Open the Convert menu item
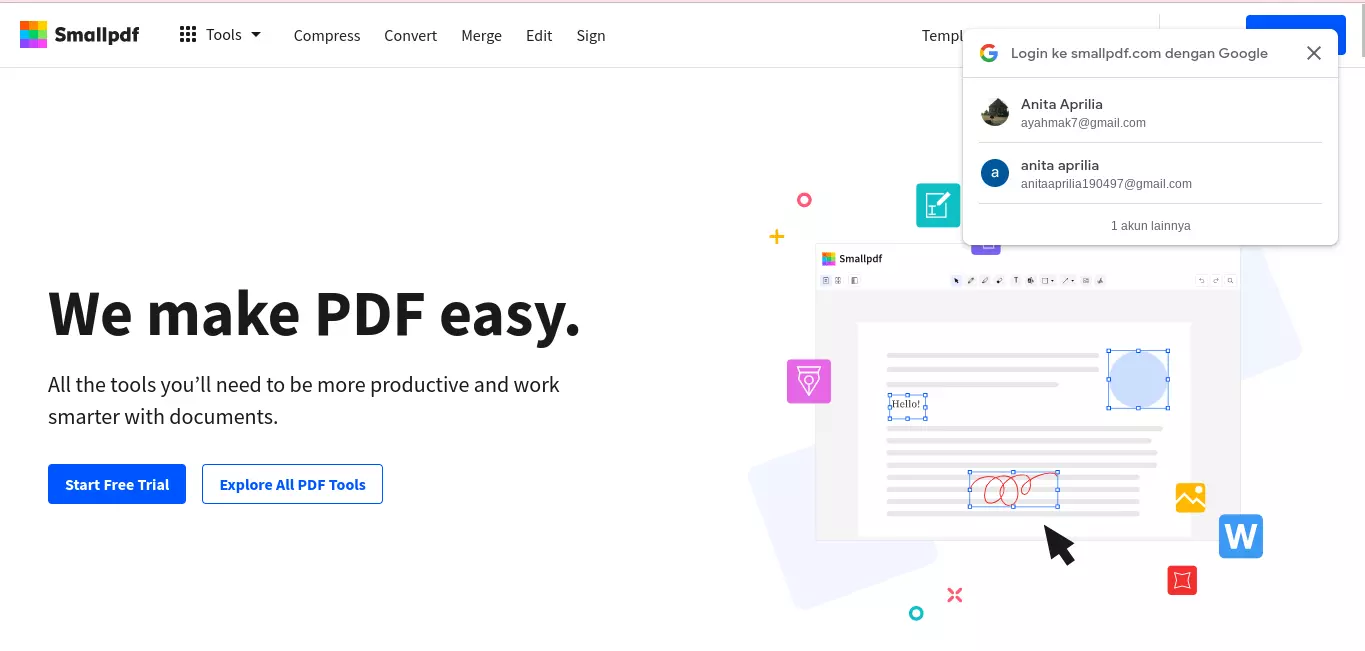Viewport: 1365px width, 651px height. coord(411,35)
